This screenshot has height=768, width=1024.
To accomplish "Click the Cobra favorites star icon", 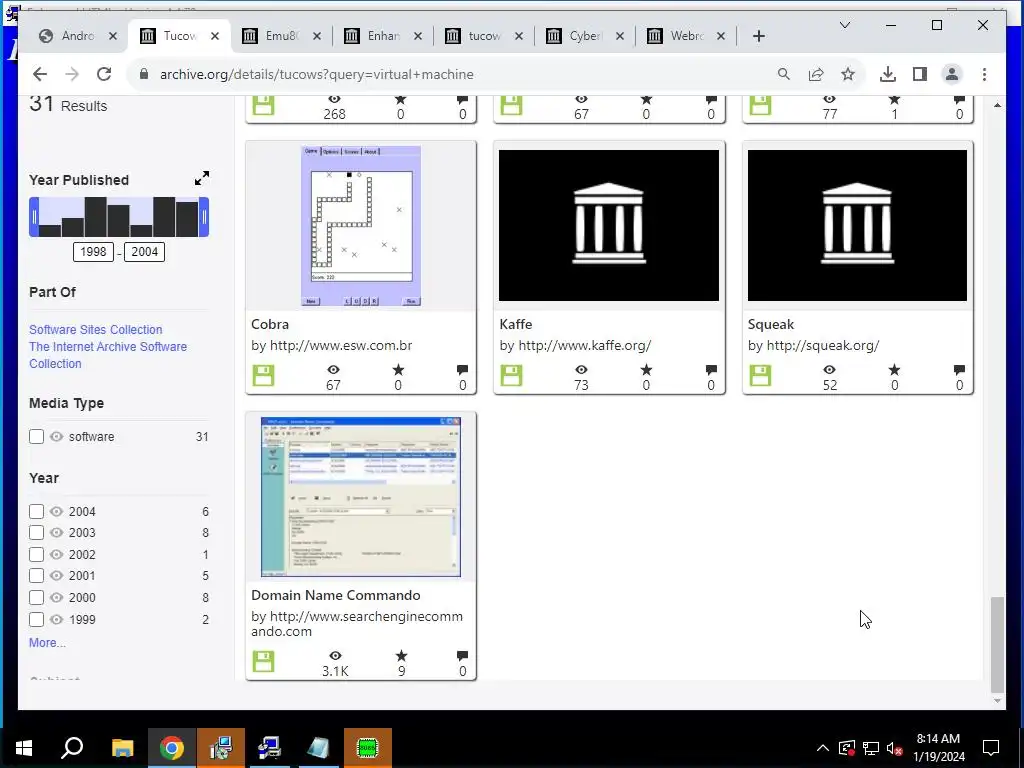I will [x=398, y=370].
